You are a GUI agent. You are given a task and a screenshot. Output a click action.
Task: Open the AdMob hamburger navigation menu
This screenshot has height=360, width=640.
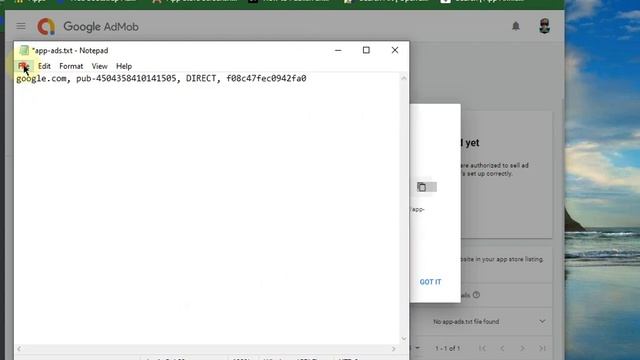(x=21, y=27)
